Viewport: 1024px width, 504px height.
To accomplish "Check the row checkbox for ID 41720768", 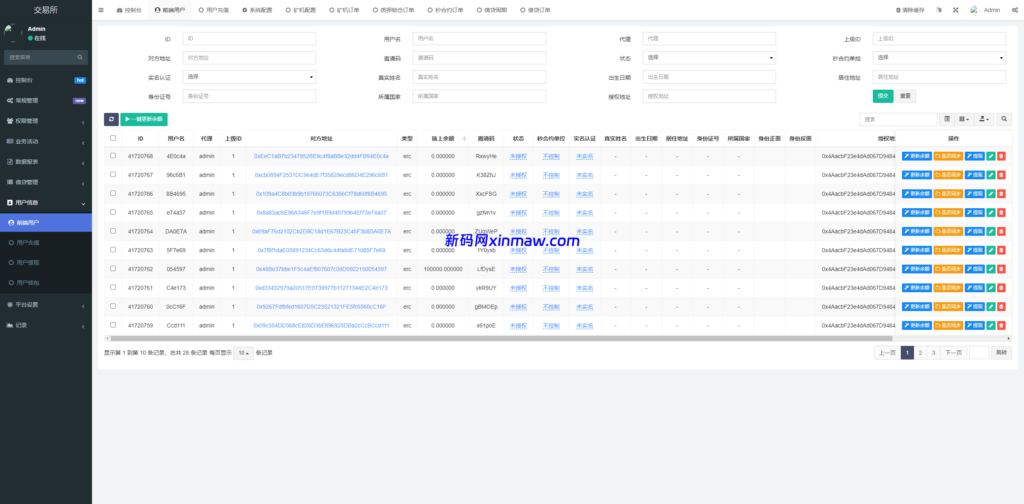I will tap(113, 156).
